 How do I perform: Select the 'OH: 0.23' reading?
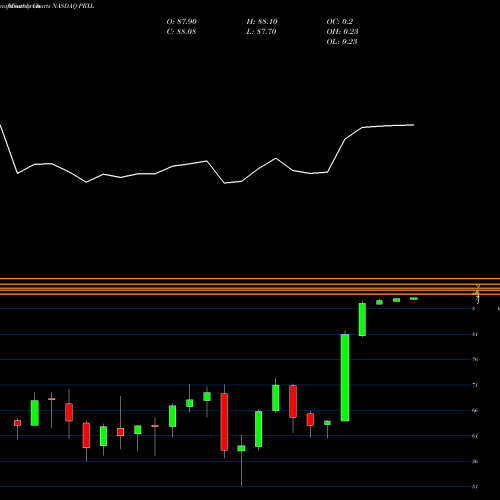[342, 32]
